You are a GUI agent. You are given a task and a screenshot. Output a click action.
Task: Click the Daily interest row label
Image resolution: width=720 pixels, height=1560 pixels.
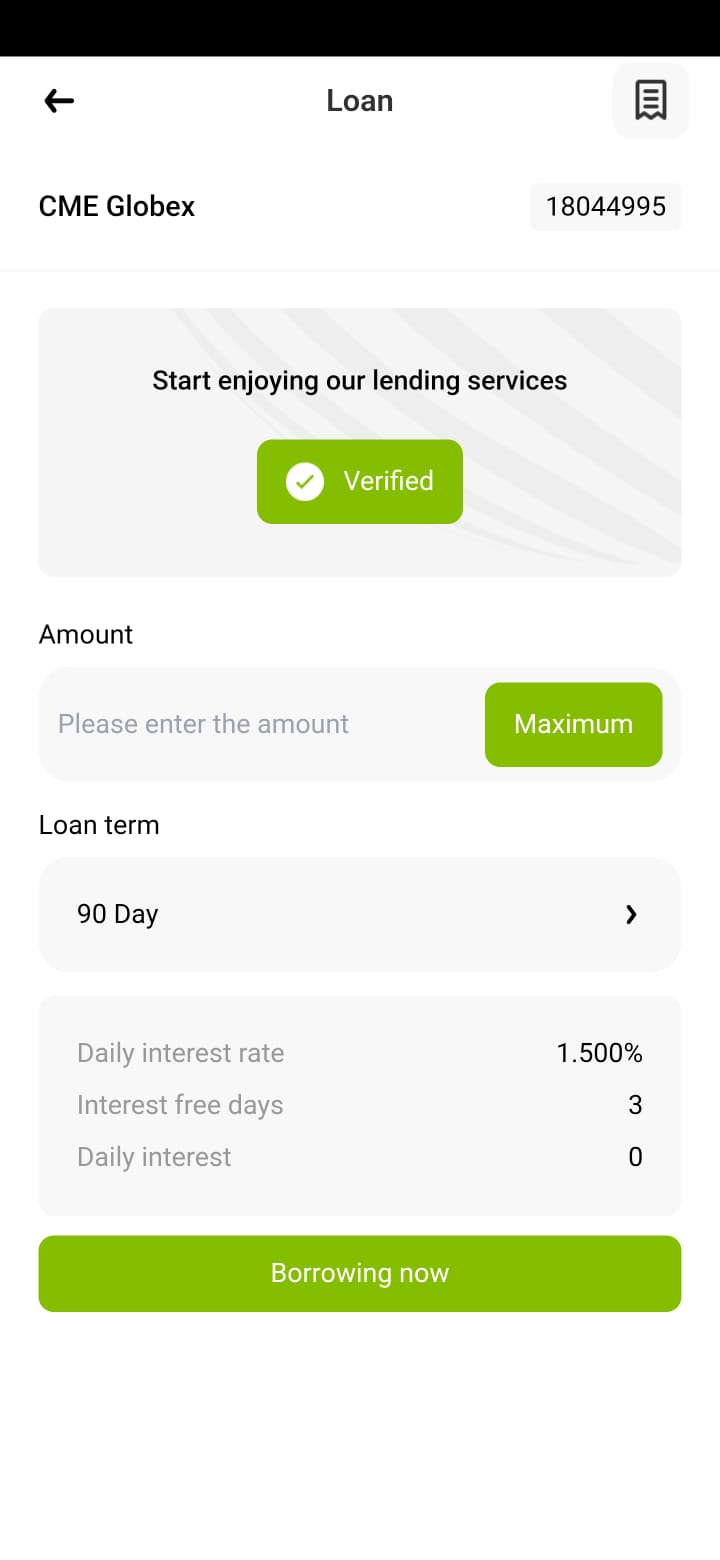coord(154,1157)
